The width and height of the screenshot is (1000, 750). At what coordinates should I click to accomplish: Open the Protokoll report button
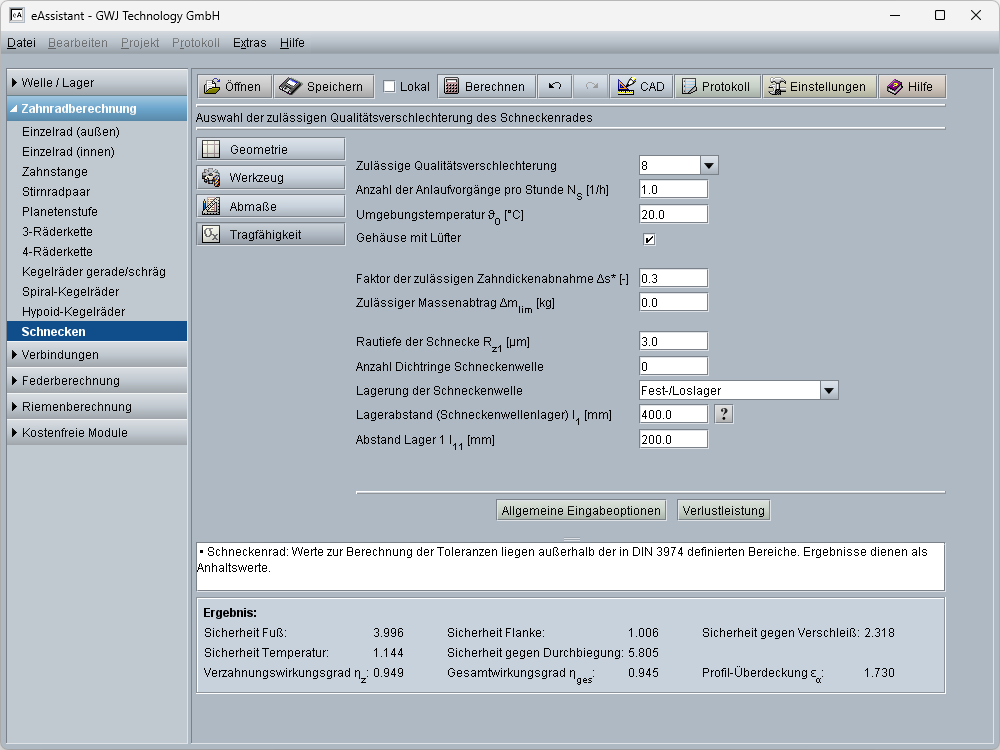click(716, 87)
